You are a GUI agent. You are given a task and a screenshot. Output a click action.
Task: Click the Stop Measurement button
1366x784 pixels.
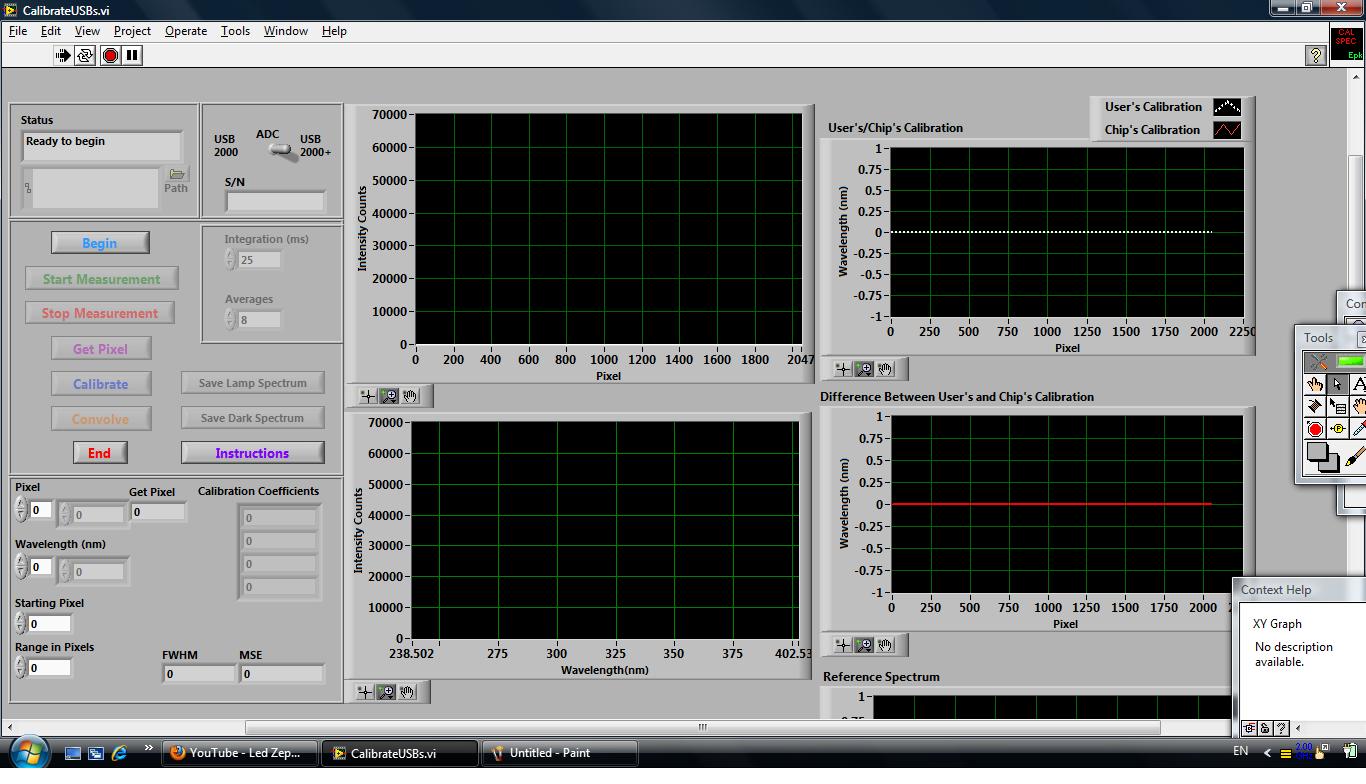100,313
